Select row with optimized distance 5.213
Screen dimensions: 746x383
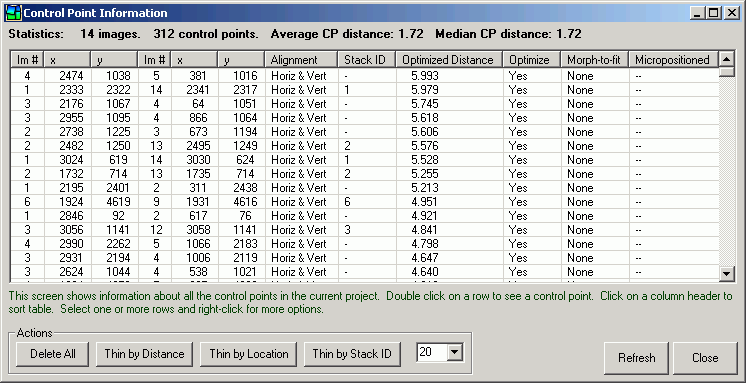click(365, 188)
